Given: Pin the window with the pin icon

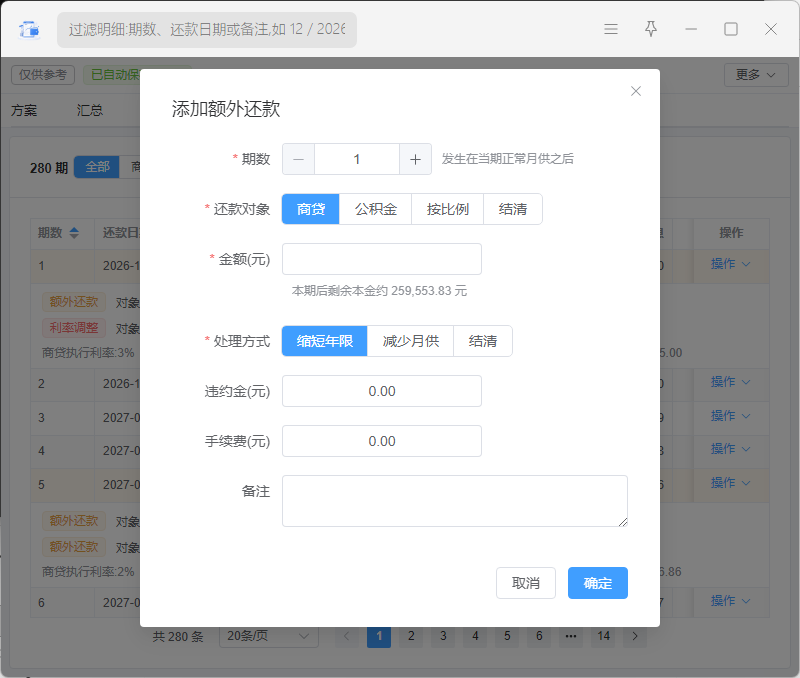Looking at the screenshot, I should (x=651, y=29).
